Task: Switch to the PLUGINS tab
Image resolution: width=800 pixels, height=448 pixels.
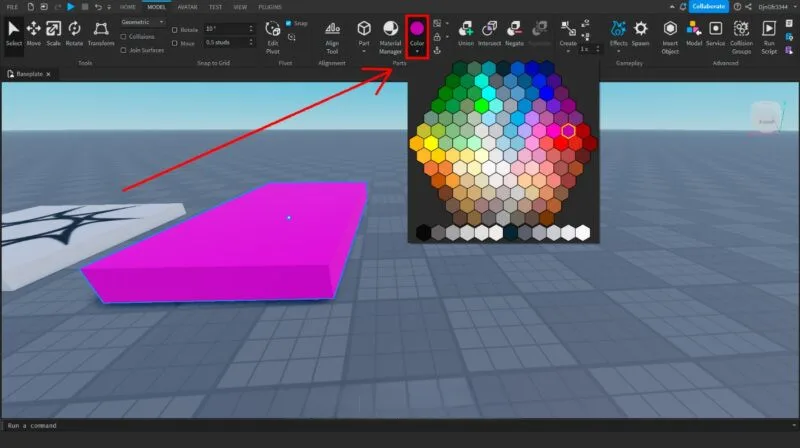Action: 270,7
